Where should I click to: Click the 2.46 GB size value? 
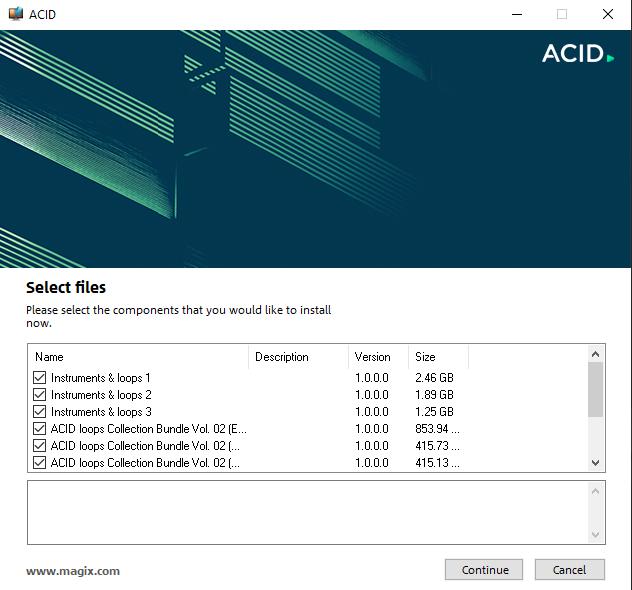tap(434, 378)
